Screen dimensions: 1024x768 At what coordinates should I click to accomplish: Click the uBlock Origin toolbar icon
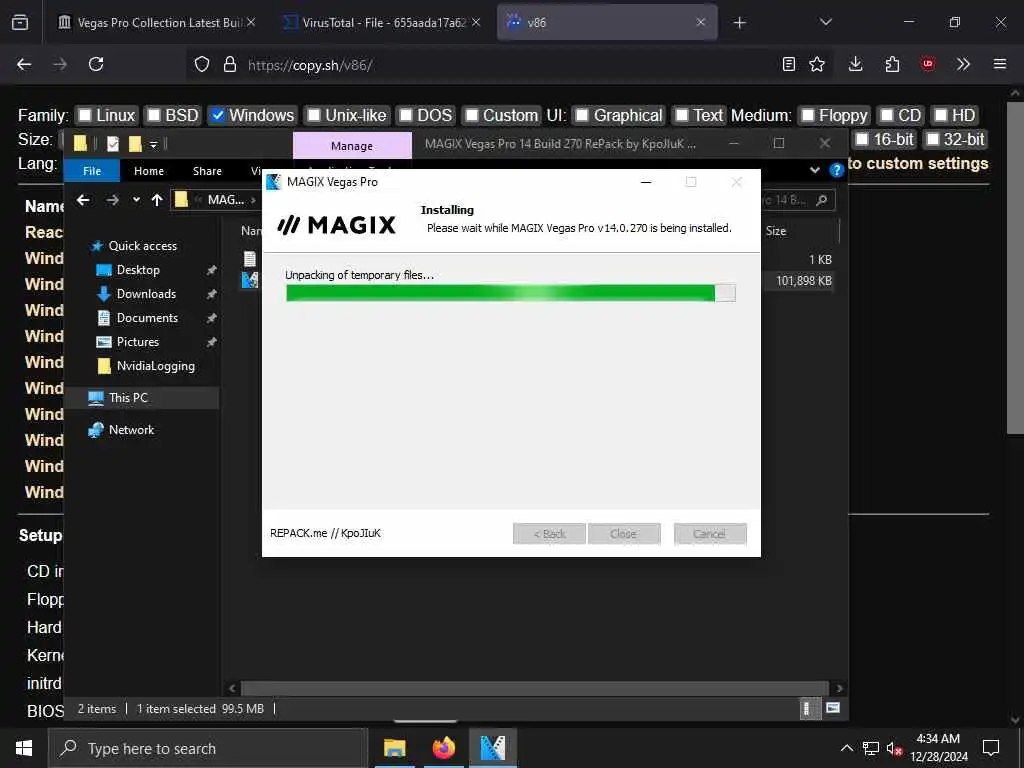(928, 64)
